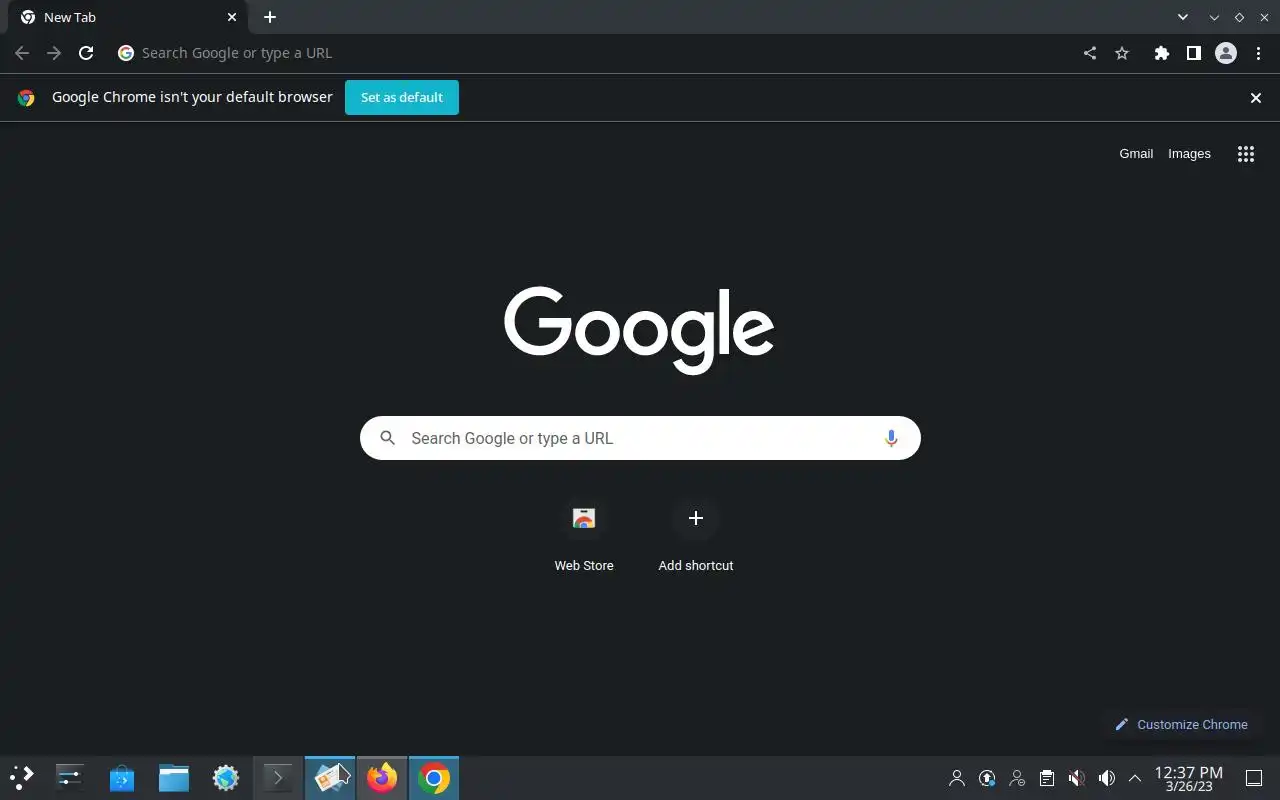Minimize the Chrome window
The image size is (1280, 800).
point(1214,17)
